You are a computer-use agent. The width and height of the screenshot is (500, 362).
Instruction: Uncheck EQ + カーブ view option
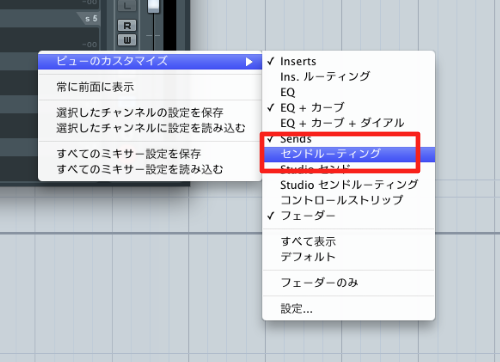349,107
